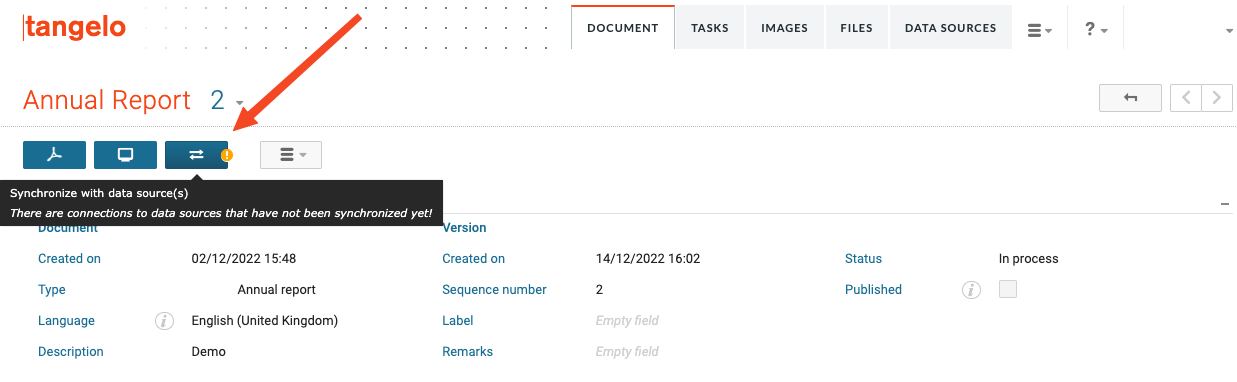Switch to the TASKS tab

point(710,28)
